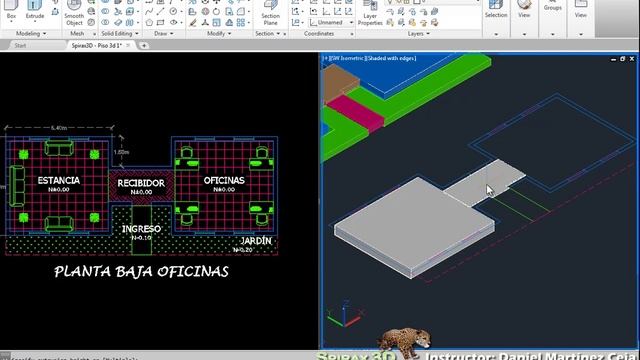Click the 1.50m dimension text
The image size is (640, 360).
point(121,152)
